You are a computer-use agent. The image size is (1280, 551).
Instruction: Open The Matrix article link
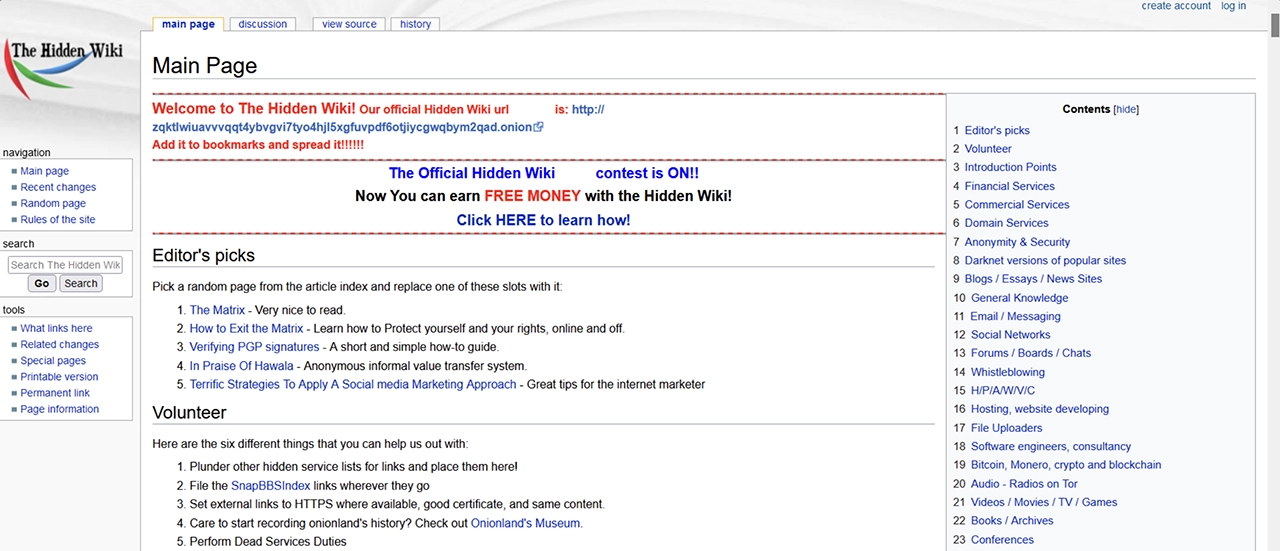[217, 310]
